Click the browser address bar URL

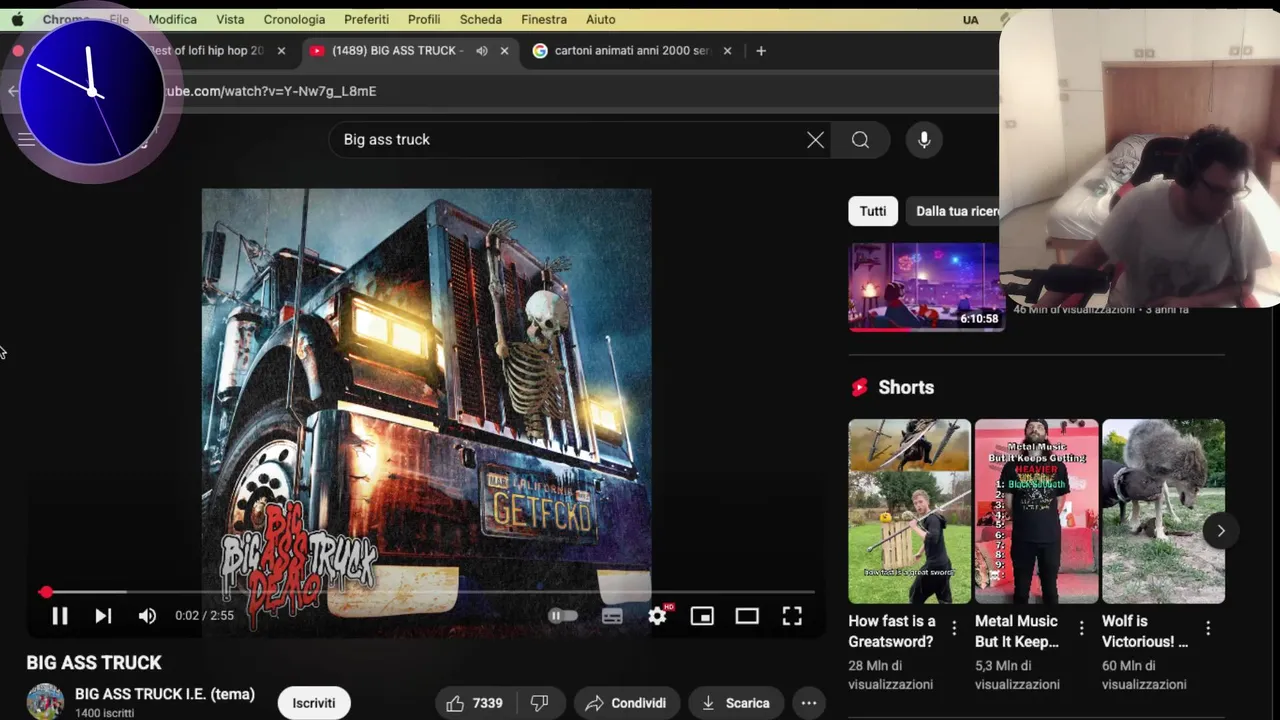[270, 91]
